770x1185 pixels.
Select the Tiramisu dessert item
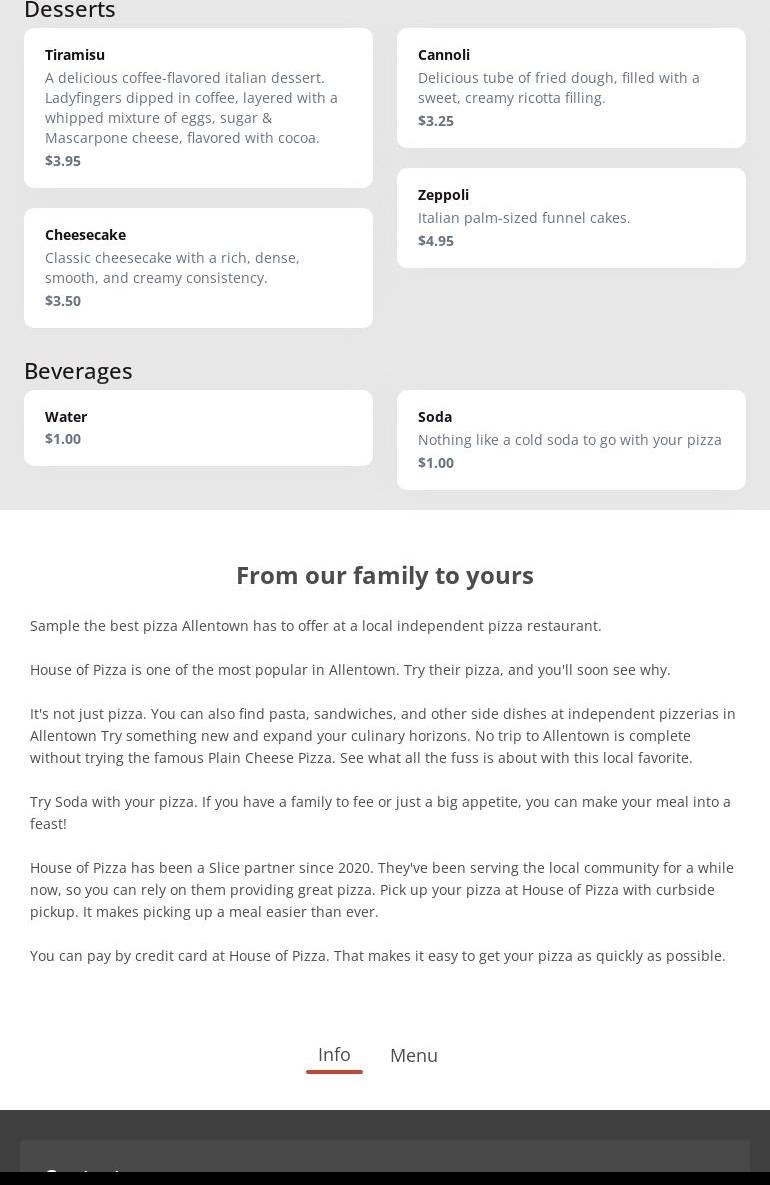(198, 107)
